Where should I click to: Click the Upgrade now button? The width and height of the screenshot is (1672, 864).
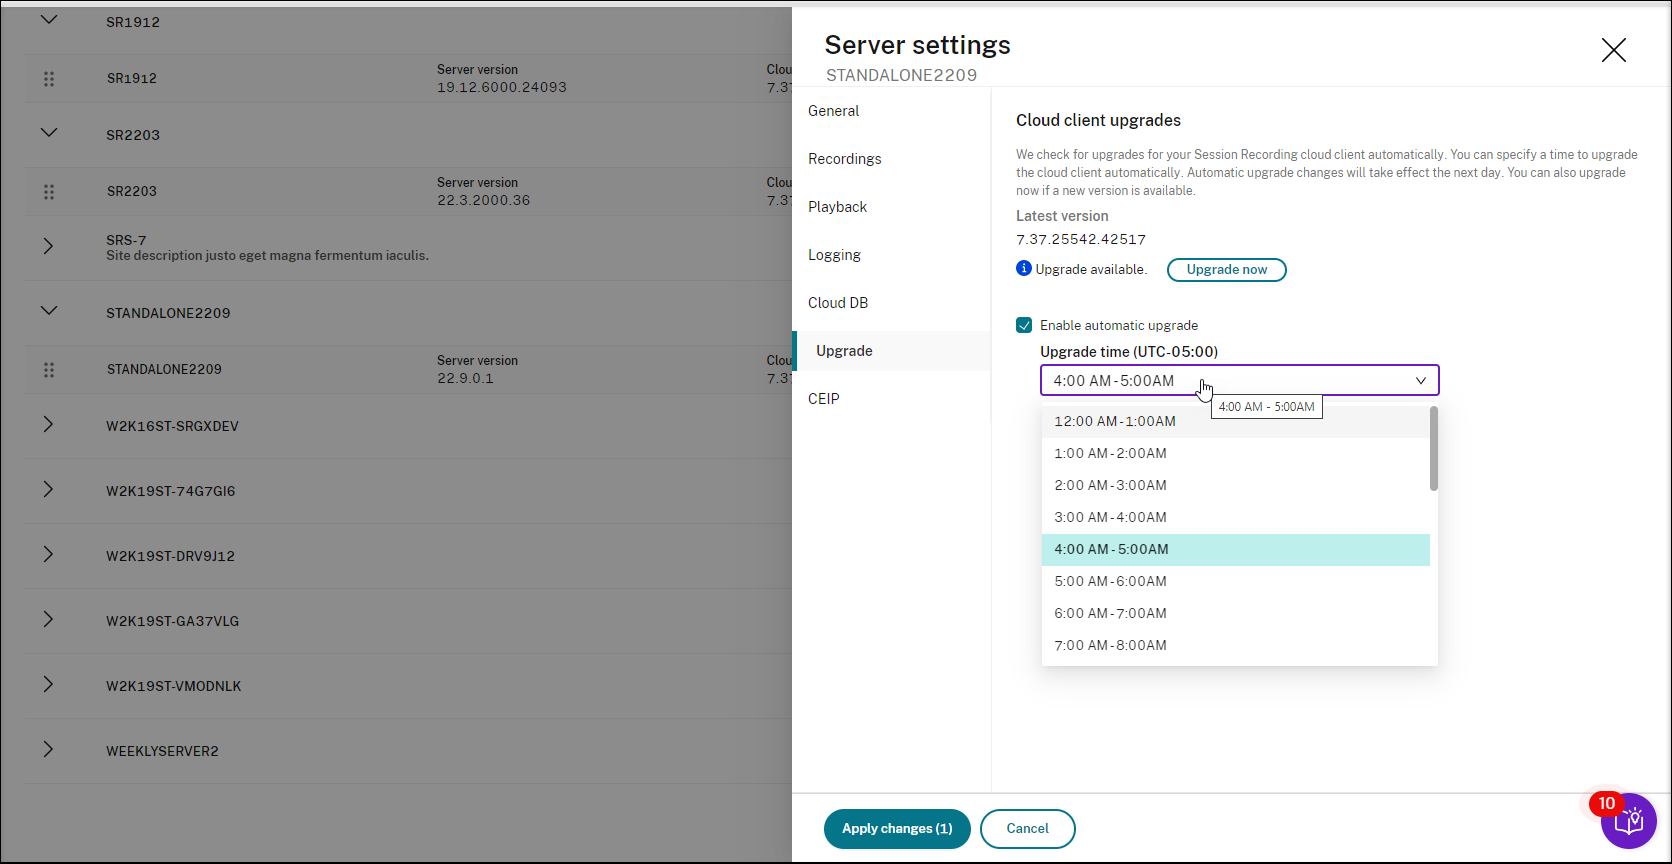tap(1226, 270)
